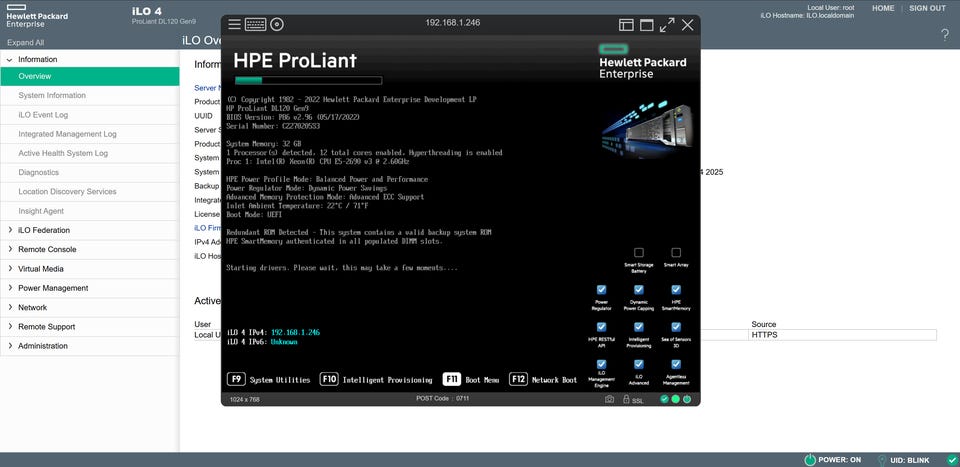Toggle the iLO Advanced checkbox
Screen dimensions: 960x467
[x=639, y=364]
